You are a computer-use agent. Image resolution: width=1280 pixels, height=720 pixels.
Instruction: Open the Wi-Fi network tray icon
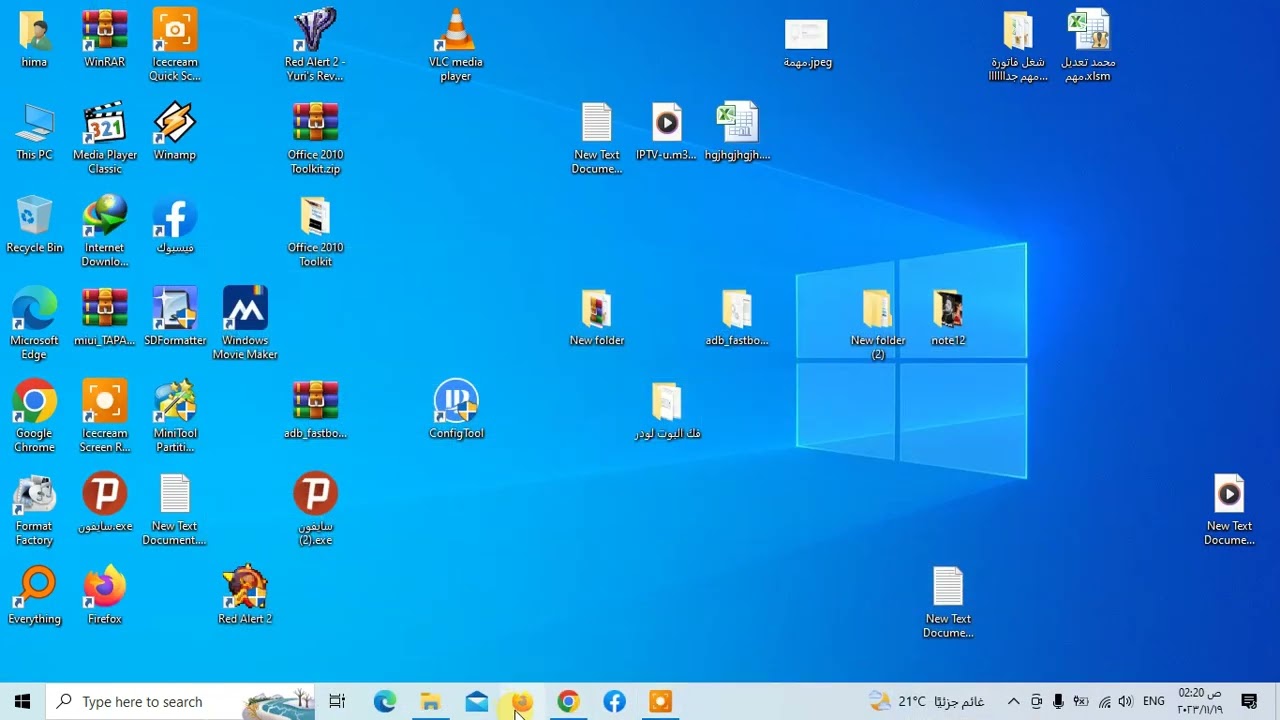1104,702
